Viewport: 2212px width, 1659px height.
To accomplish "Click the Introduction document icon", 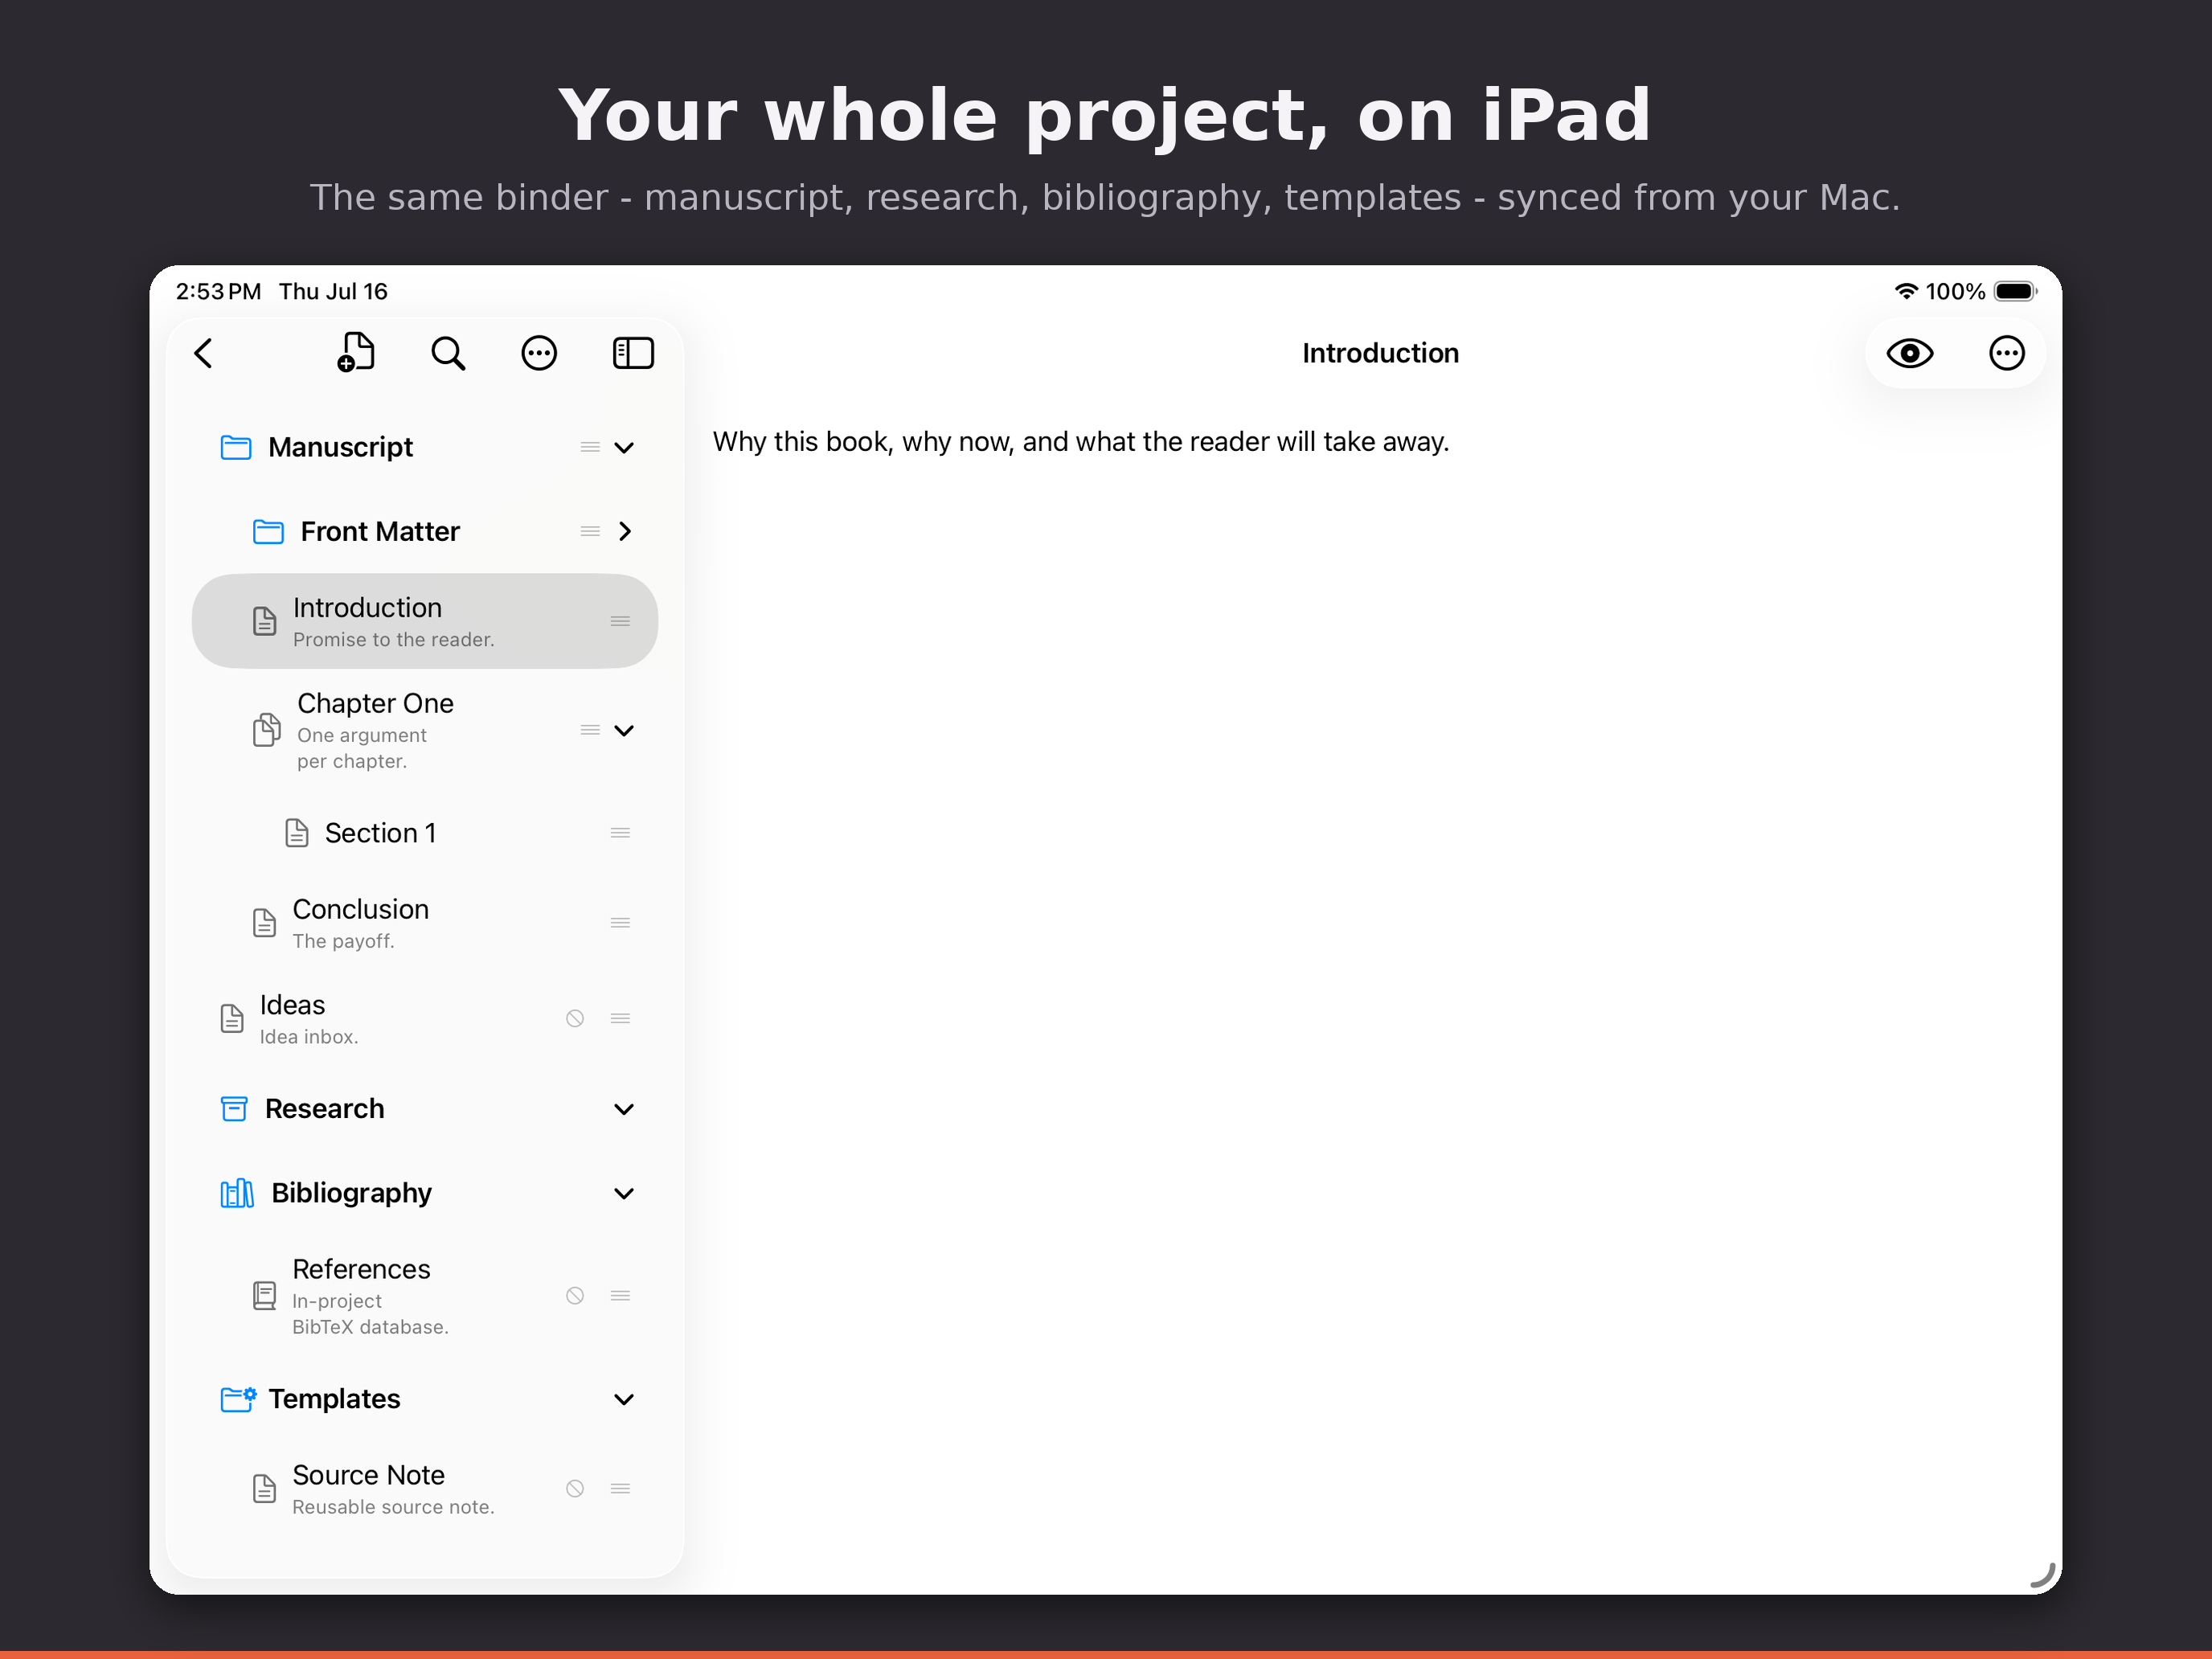I will 264,621.
